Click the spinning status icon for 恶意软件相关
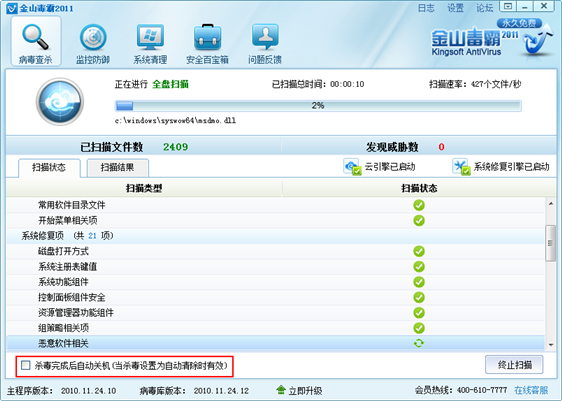 pyautogui.click(x=419, y=343)
